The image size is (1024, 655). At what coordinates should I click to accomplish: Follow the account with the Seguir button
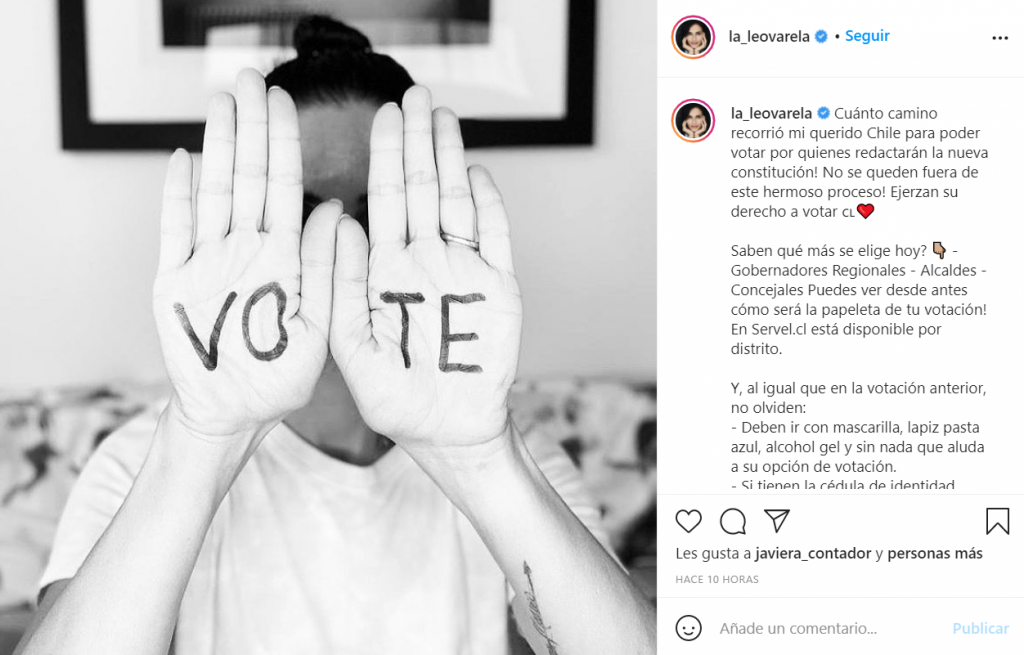(x=867, y=36)
